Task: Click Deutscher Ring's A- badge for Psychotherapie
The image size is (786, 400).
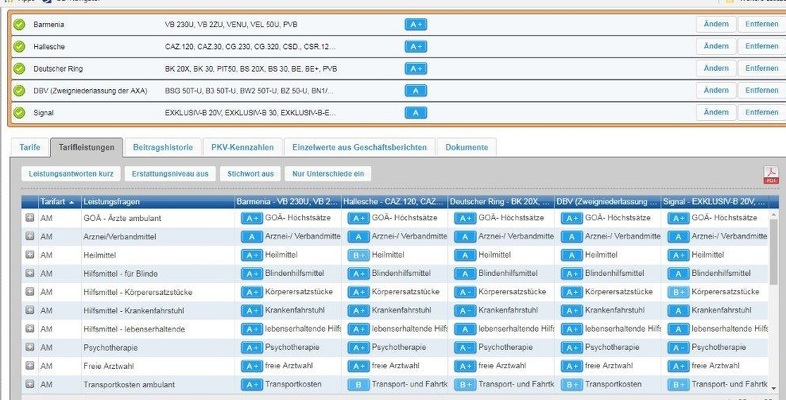Action: coord(465,347)
